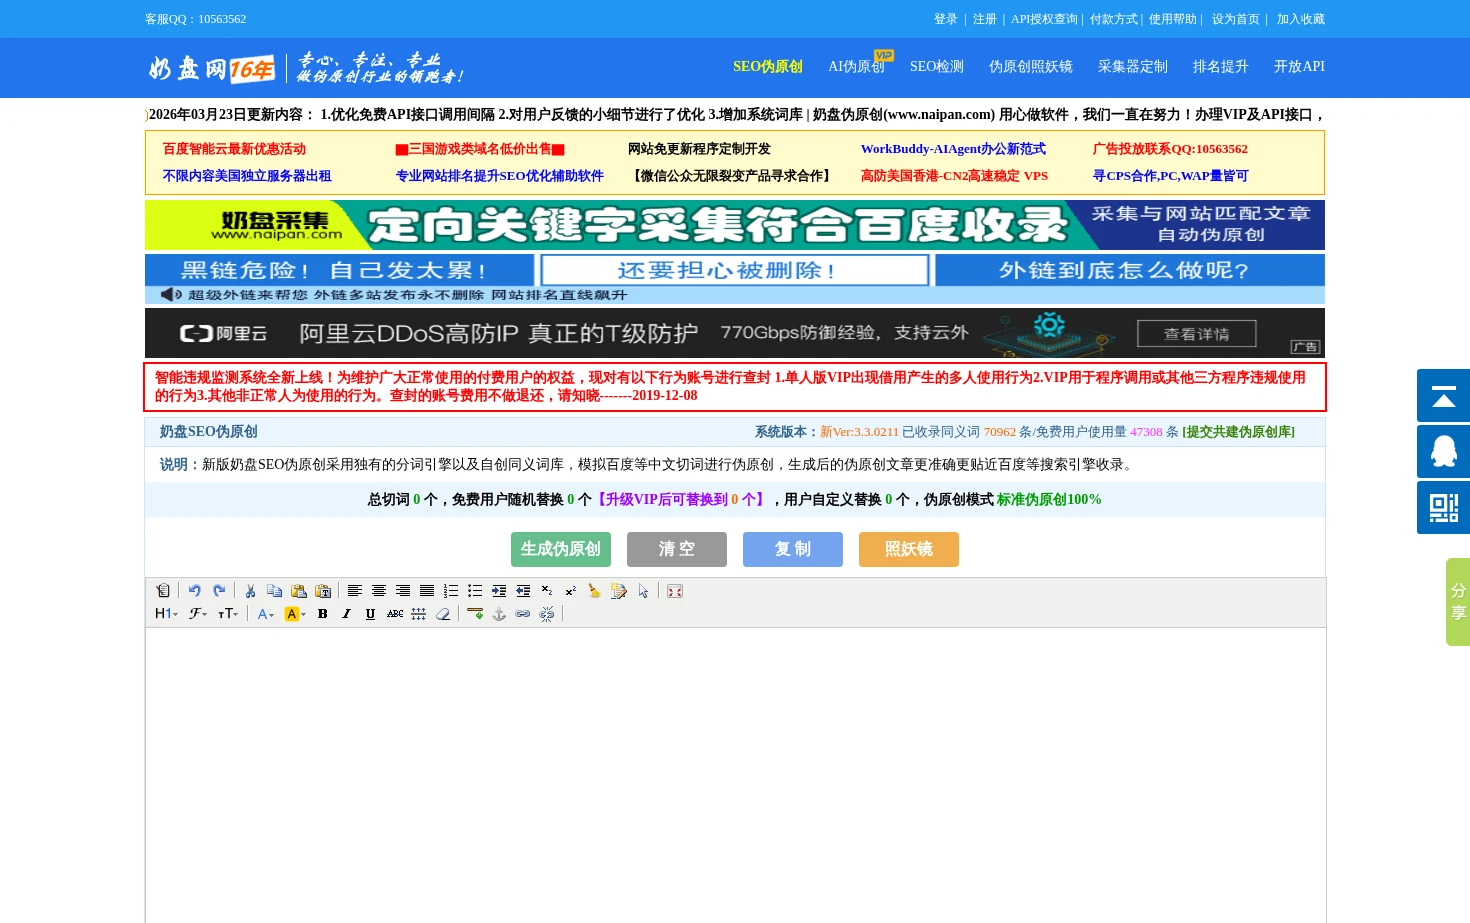Align text left in the editor
This screenshot has height=923, width=1470.
pos(355,591)
